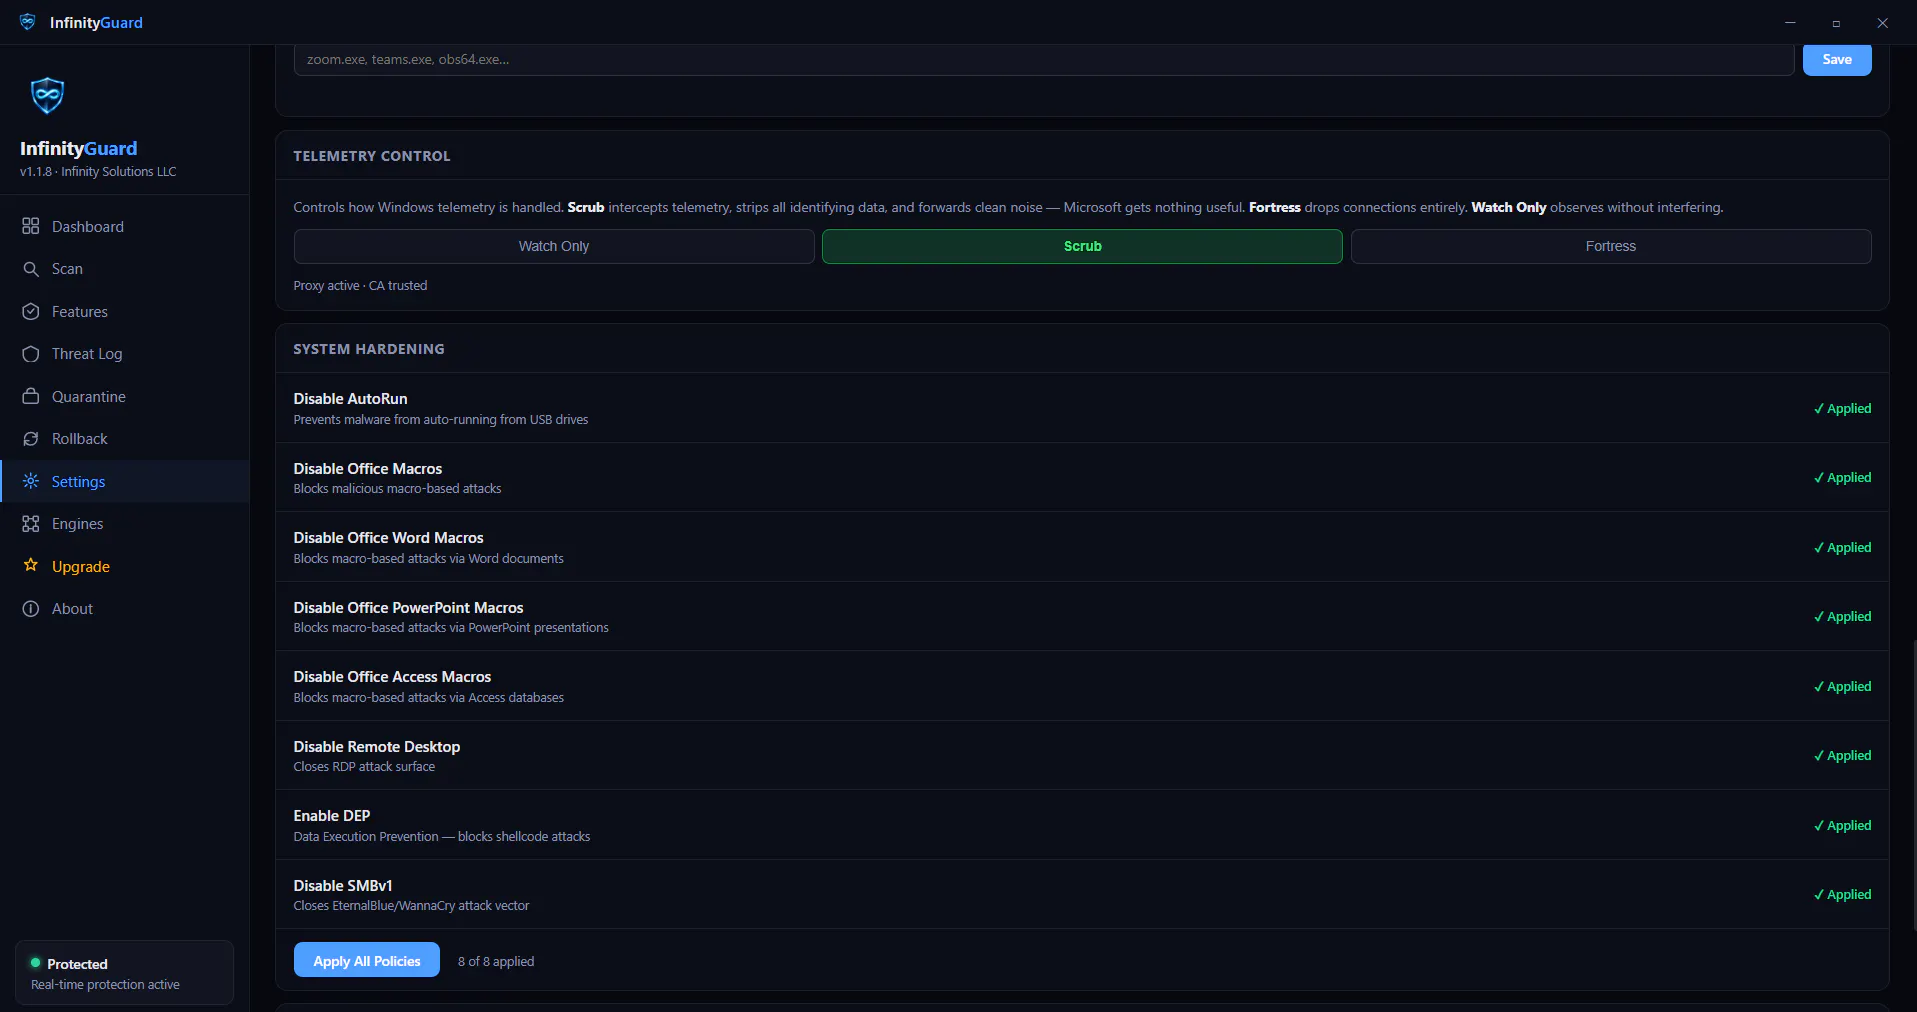Viewport: 1917px width, 1012px height.
Task: Click the SYSTEM HARDENING heading
Action: [369, 349]
